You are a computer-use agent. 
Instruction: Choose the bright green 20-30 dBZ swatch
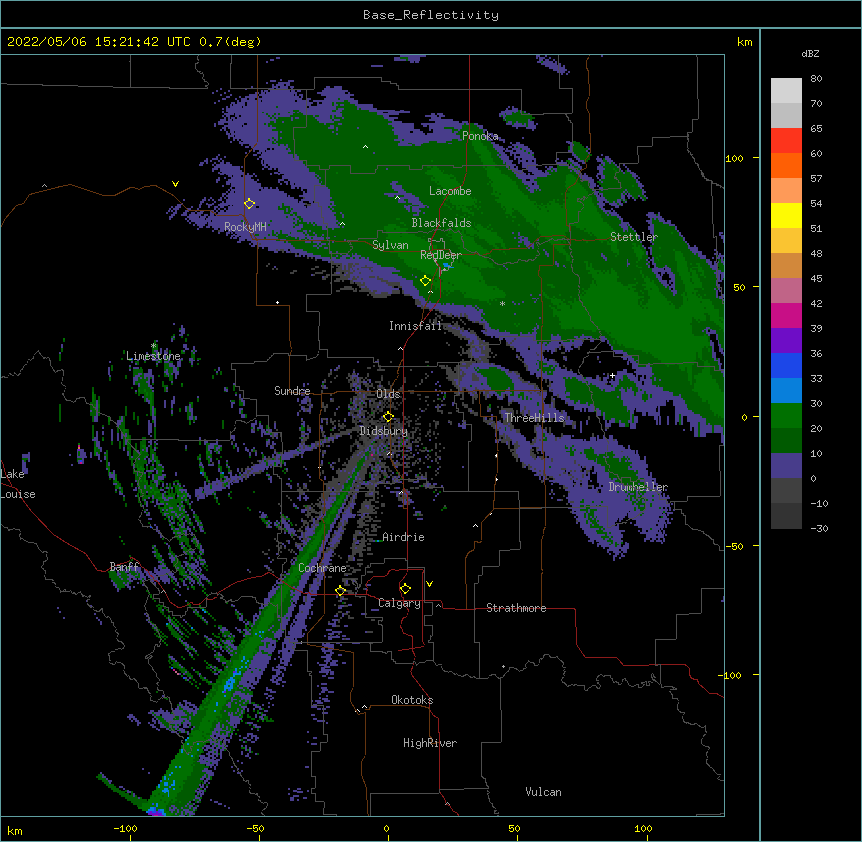786,416
